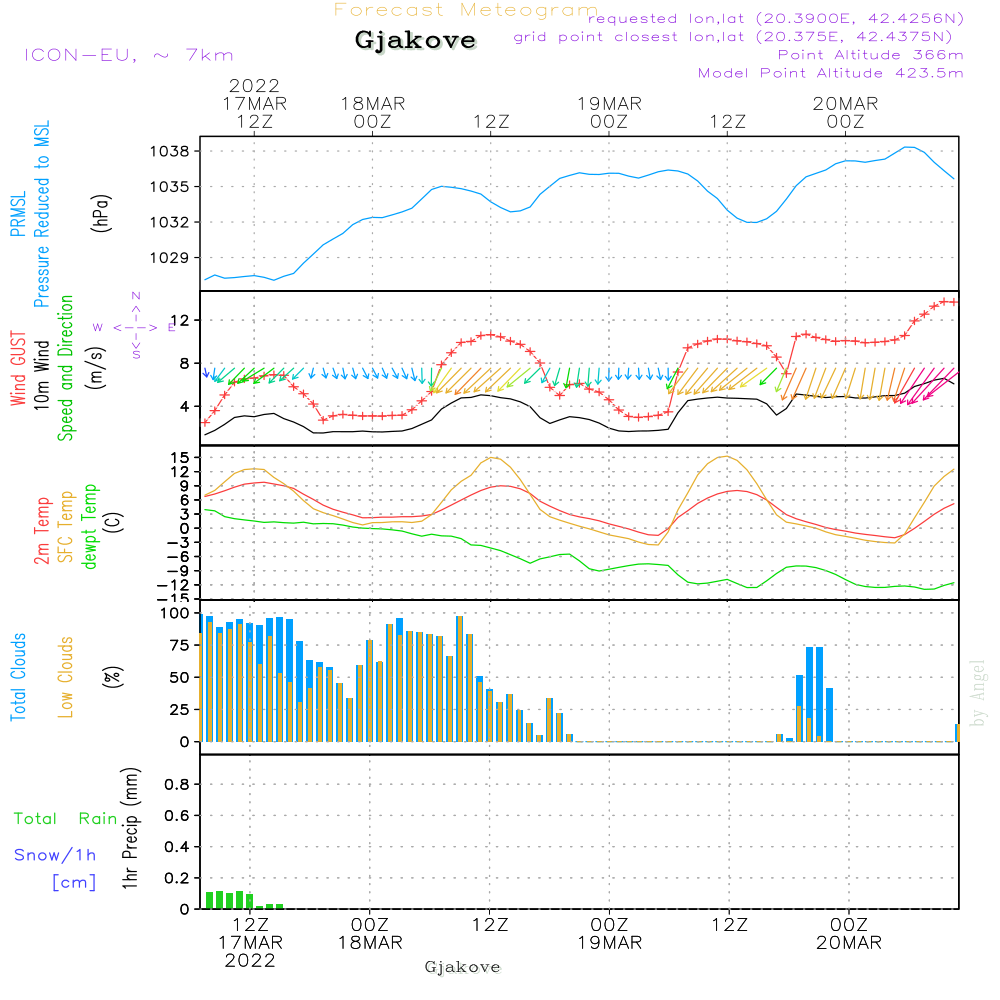The image size is (1000, 1000).
Task: Select the 25 value on cloud axis
Action: click(180, 710)
